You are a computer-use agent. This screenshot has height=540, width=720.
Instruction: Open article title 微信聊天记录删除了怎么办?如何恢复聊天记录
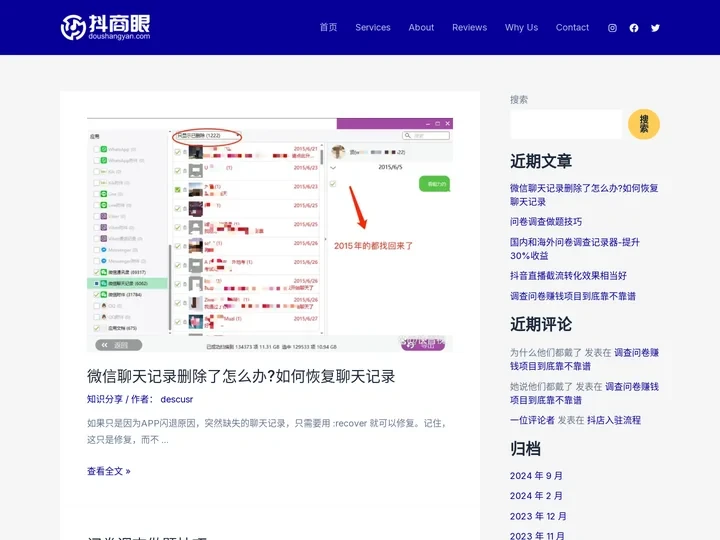pyautogui.click(x=241, y=376)
